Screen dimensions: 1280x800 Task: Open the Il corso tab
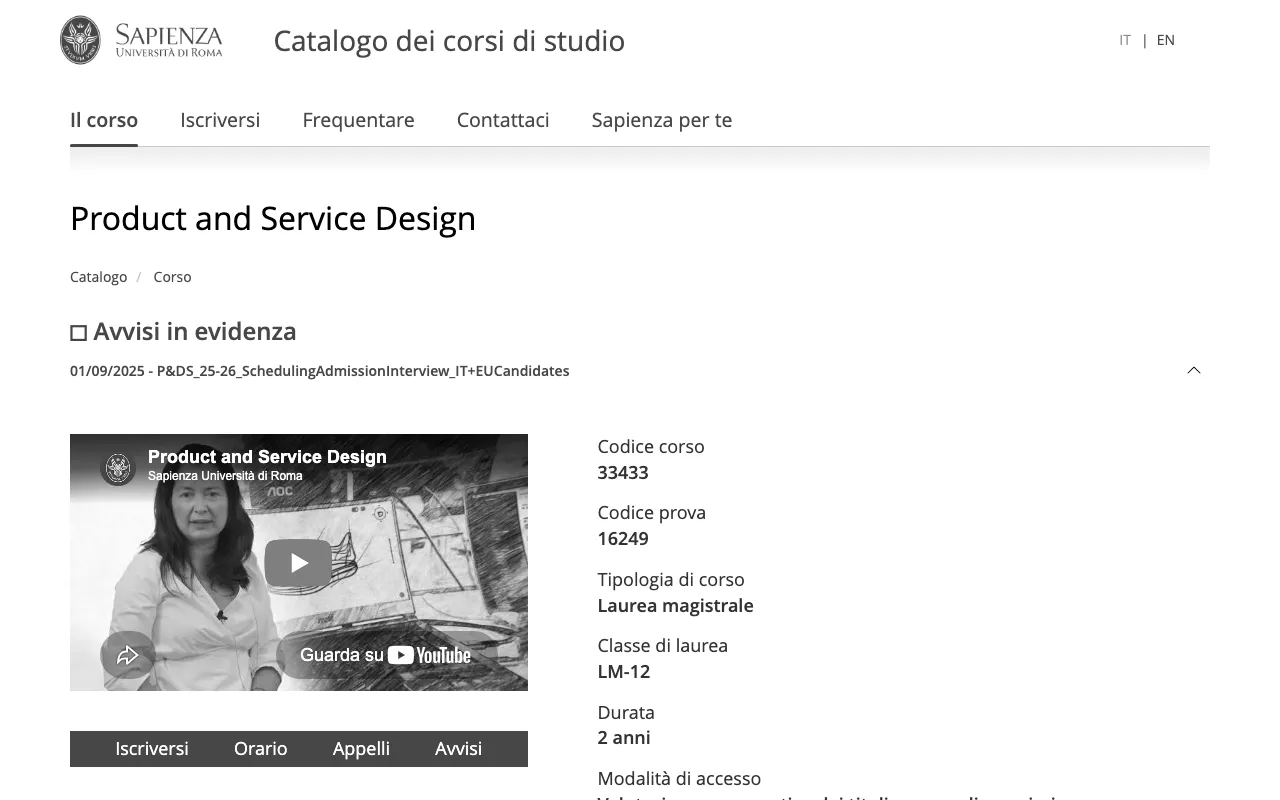(x=104, y=120)
